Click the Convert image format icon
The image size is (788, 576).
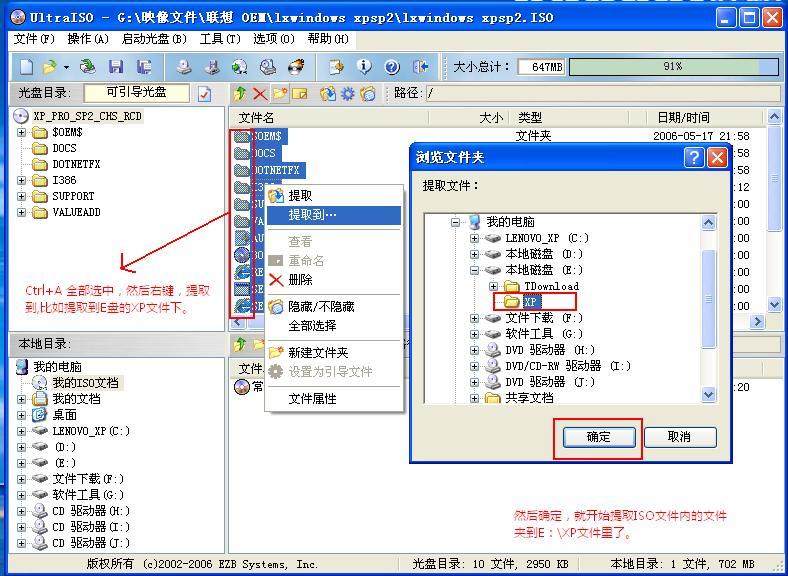pyautogui.click(x=240, y=66)
